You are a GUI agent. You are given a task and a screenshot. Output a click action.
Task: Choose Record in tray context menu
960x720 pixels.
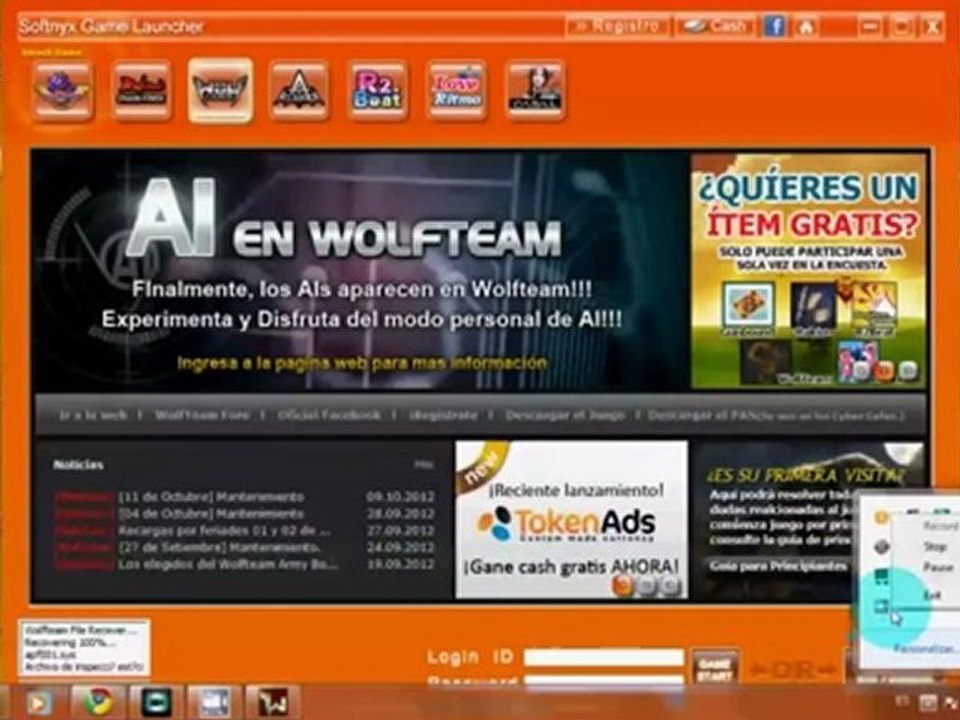click(940, 526)
